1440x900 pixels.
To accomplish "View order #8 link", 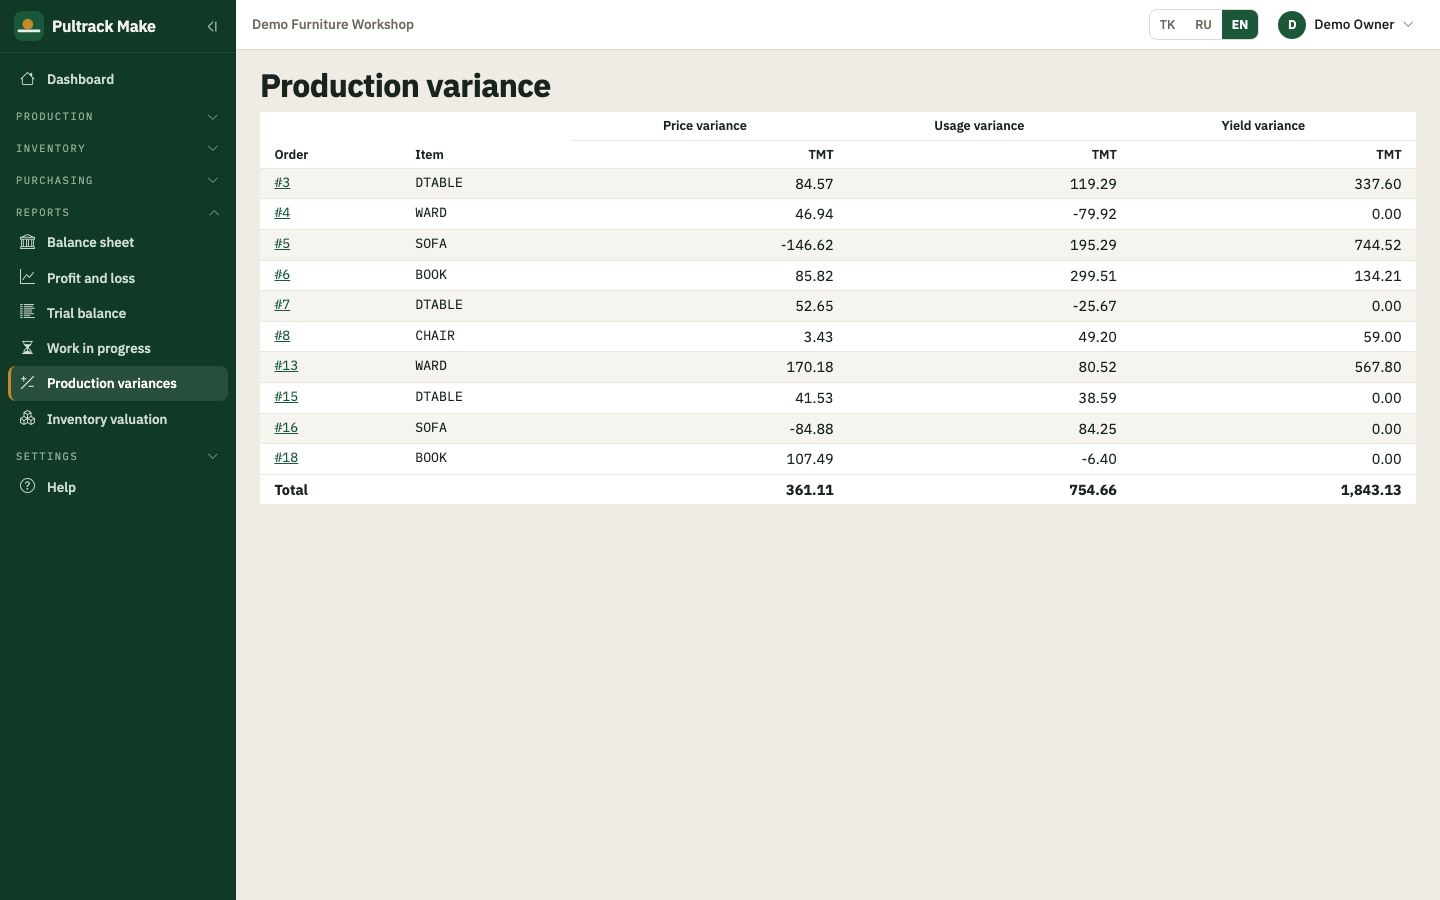I will point(282,336).
